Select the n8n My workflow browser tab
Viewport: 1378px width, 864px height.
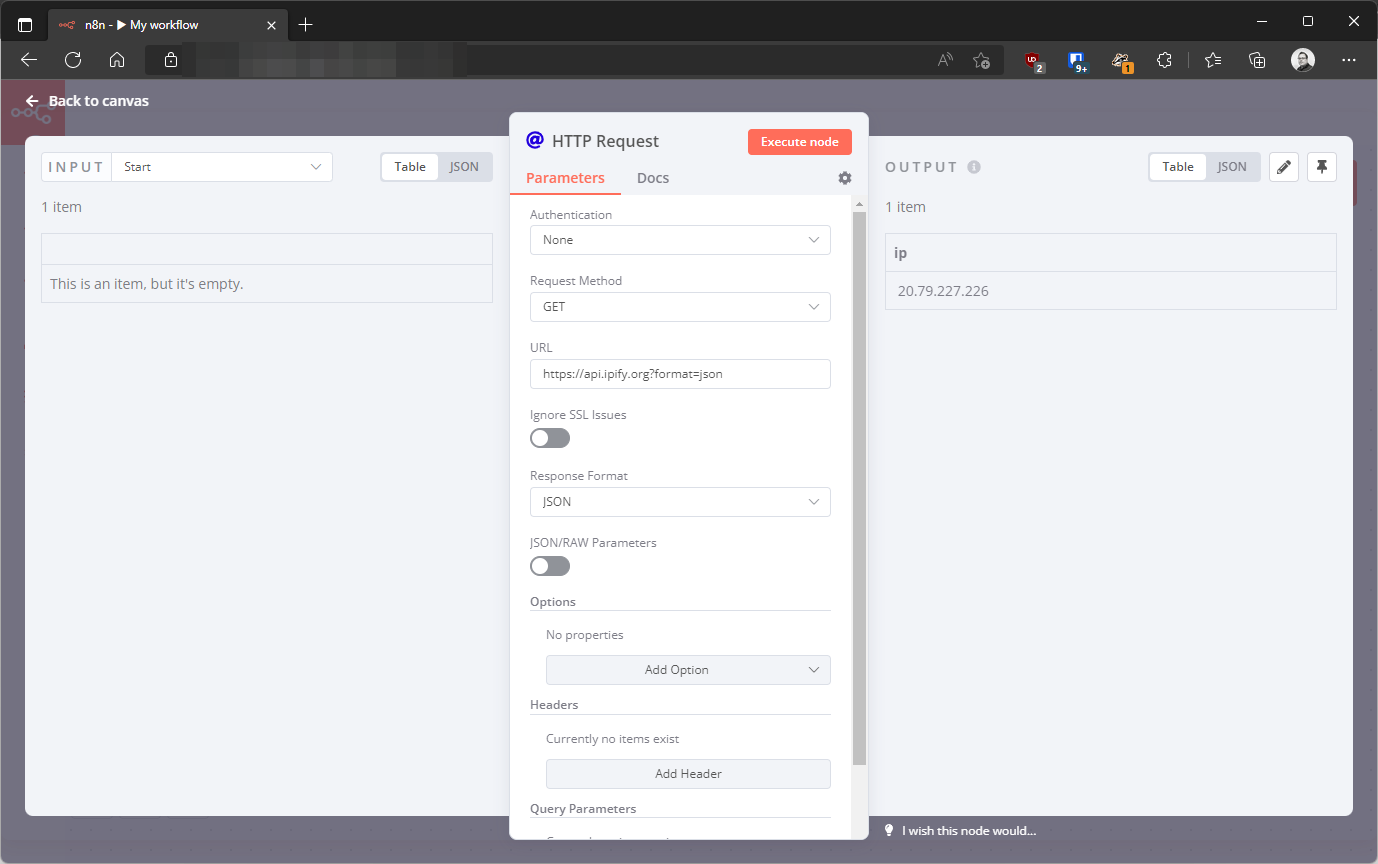tap(165, 25)
